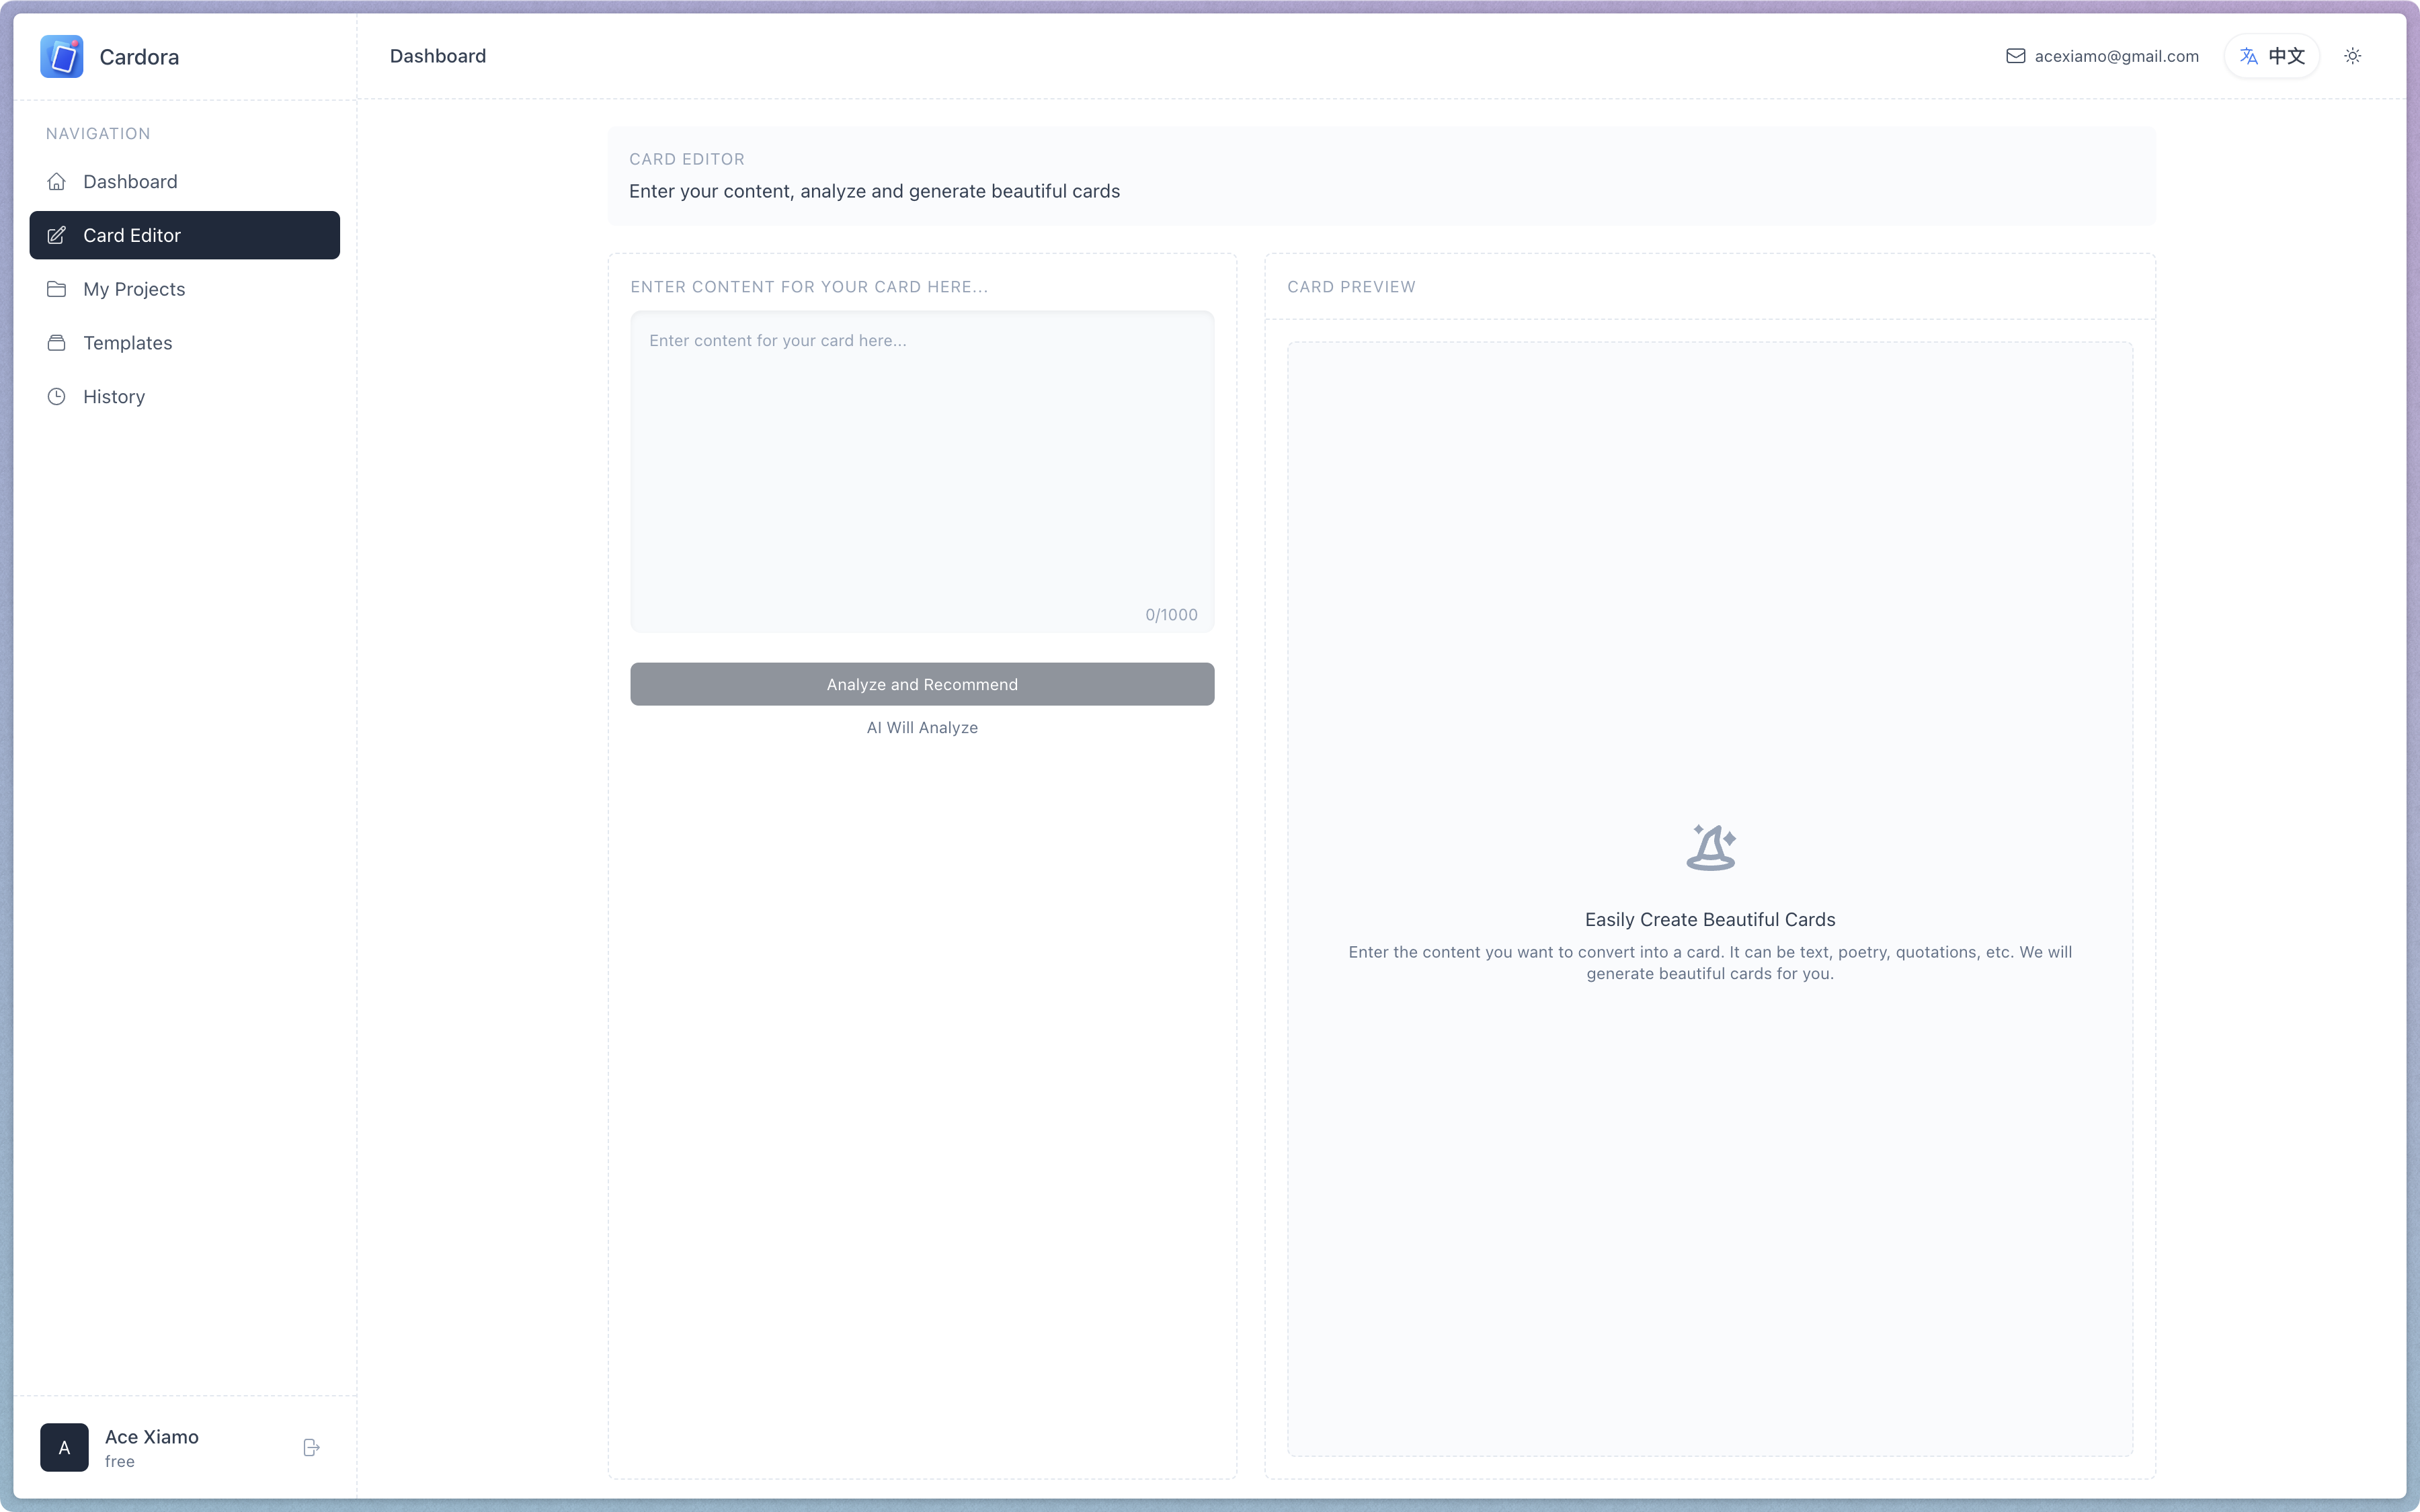
Task: Open the History navigation item
Action: pos(114,397)
